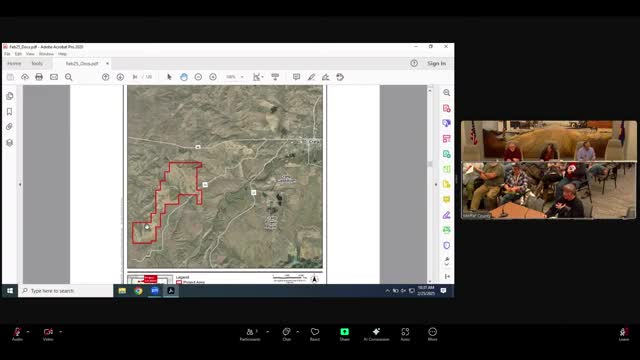The width and height of the screenshot is (640, 360).
Task: Click the Print icon in Acrobat toolbar
Action: pos(39,77)
